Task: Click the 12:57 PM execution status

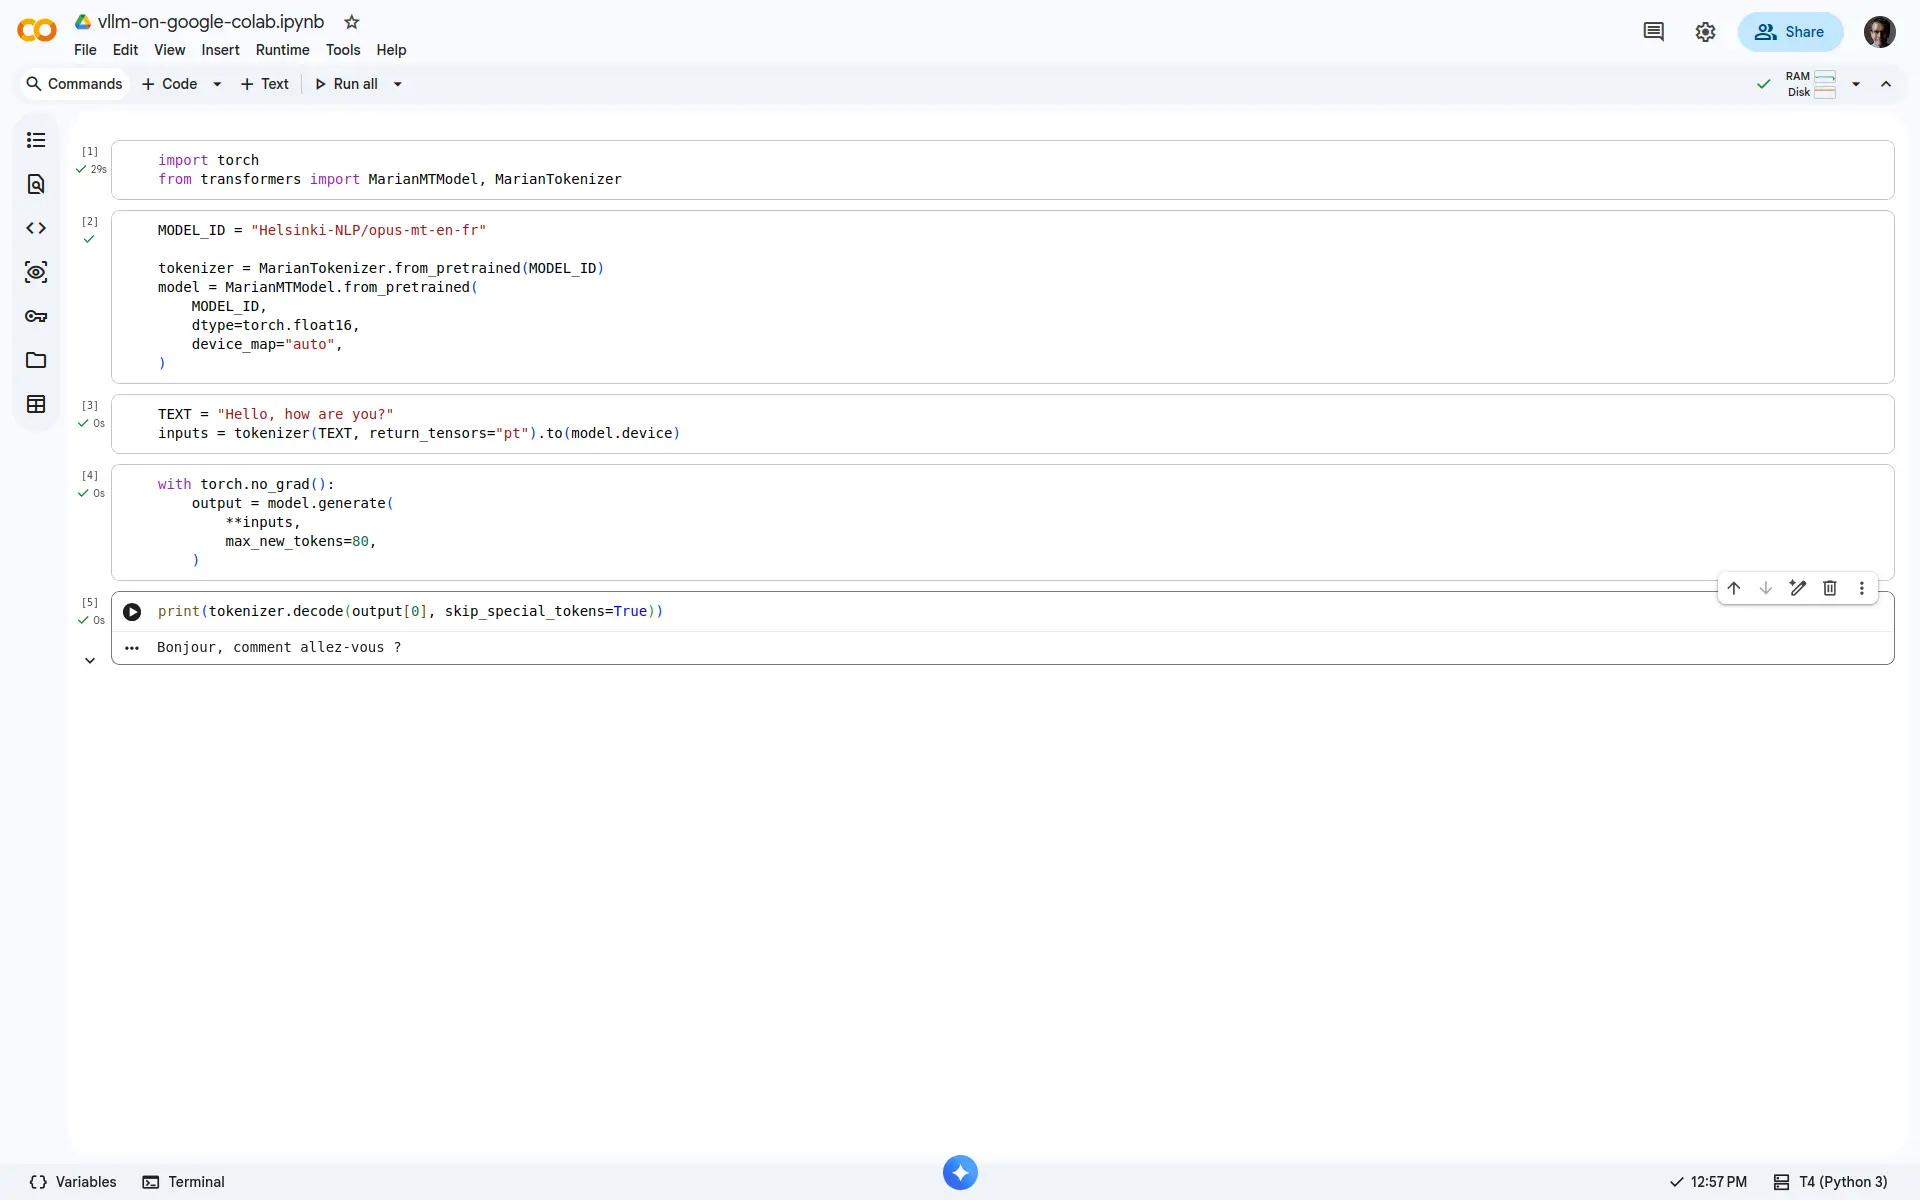Action: coord(1708,1182)
